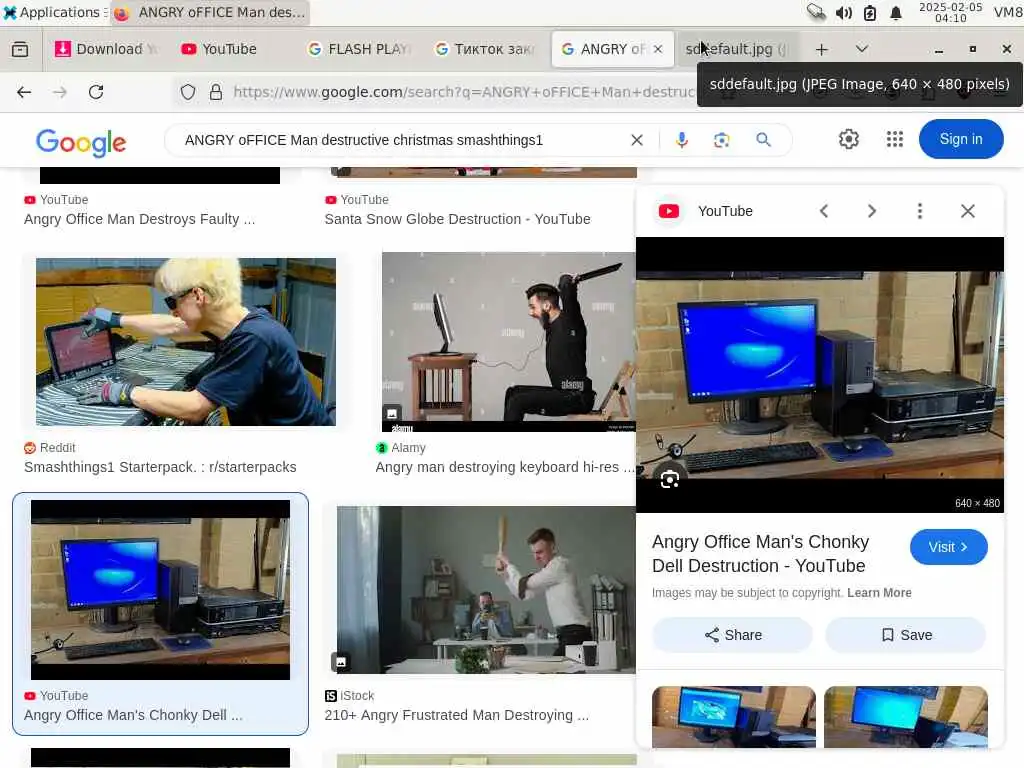The height and width of the screenshot is (768, 1024).
Task: Go to previous image in preview panel
Action: (824, 211)
